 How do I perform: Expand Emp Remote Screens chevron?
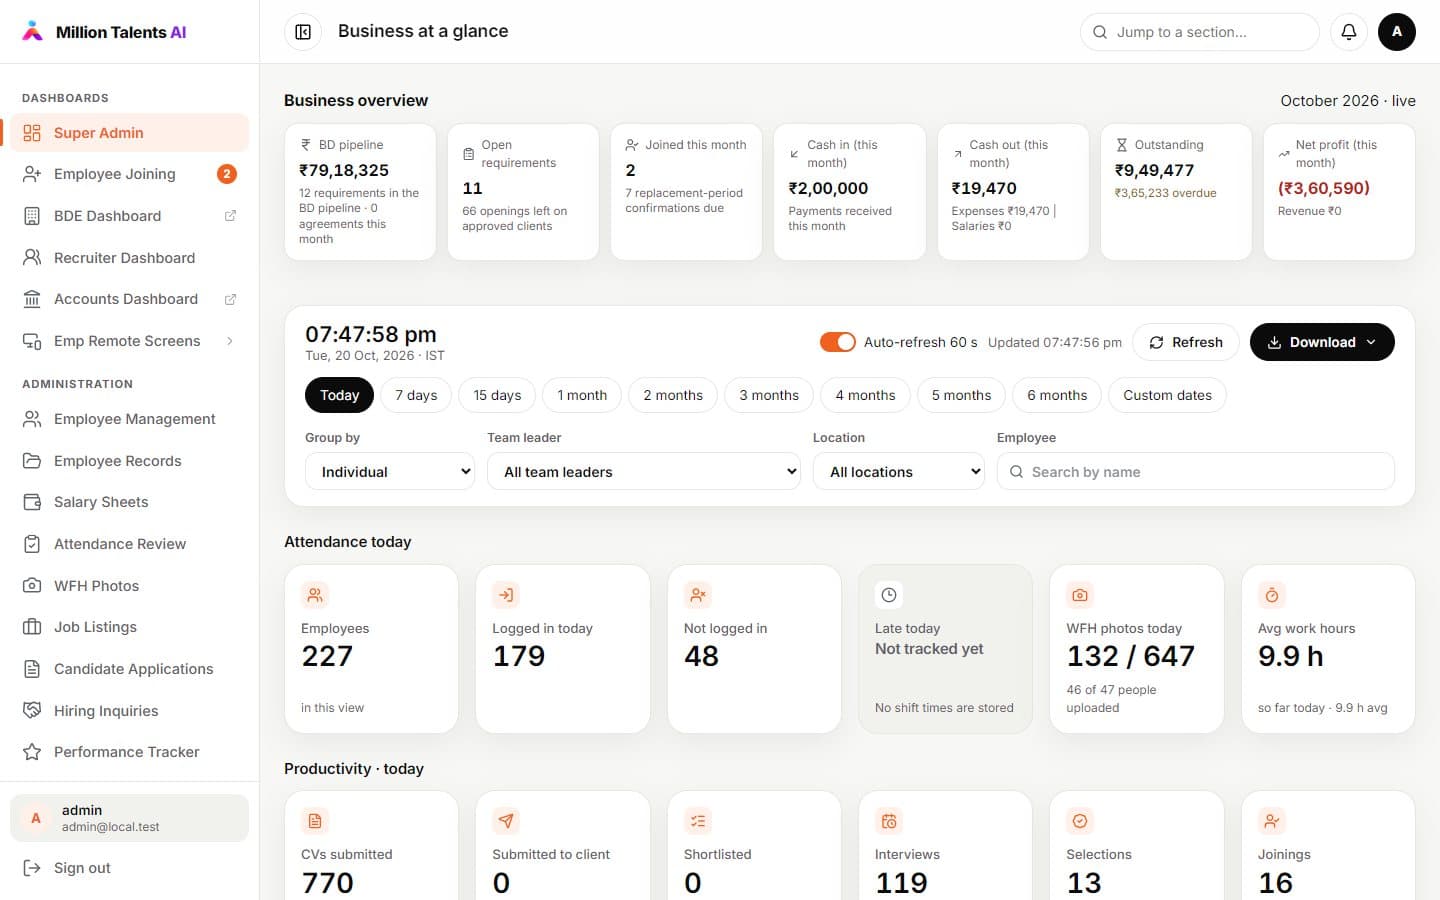(230, 341)
